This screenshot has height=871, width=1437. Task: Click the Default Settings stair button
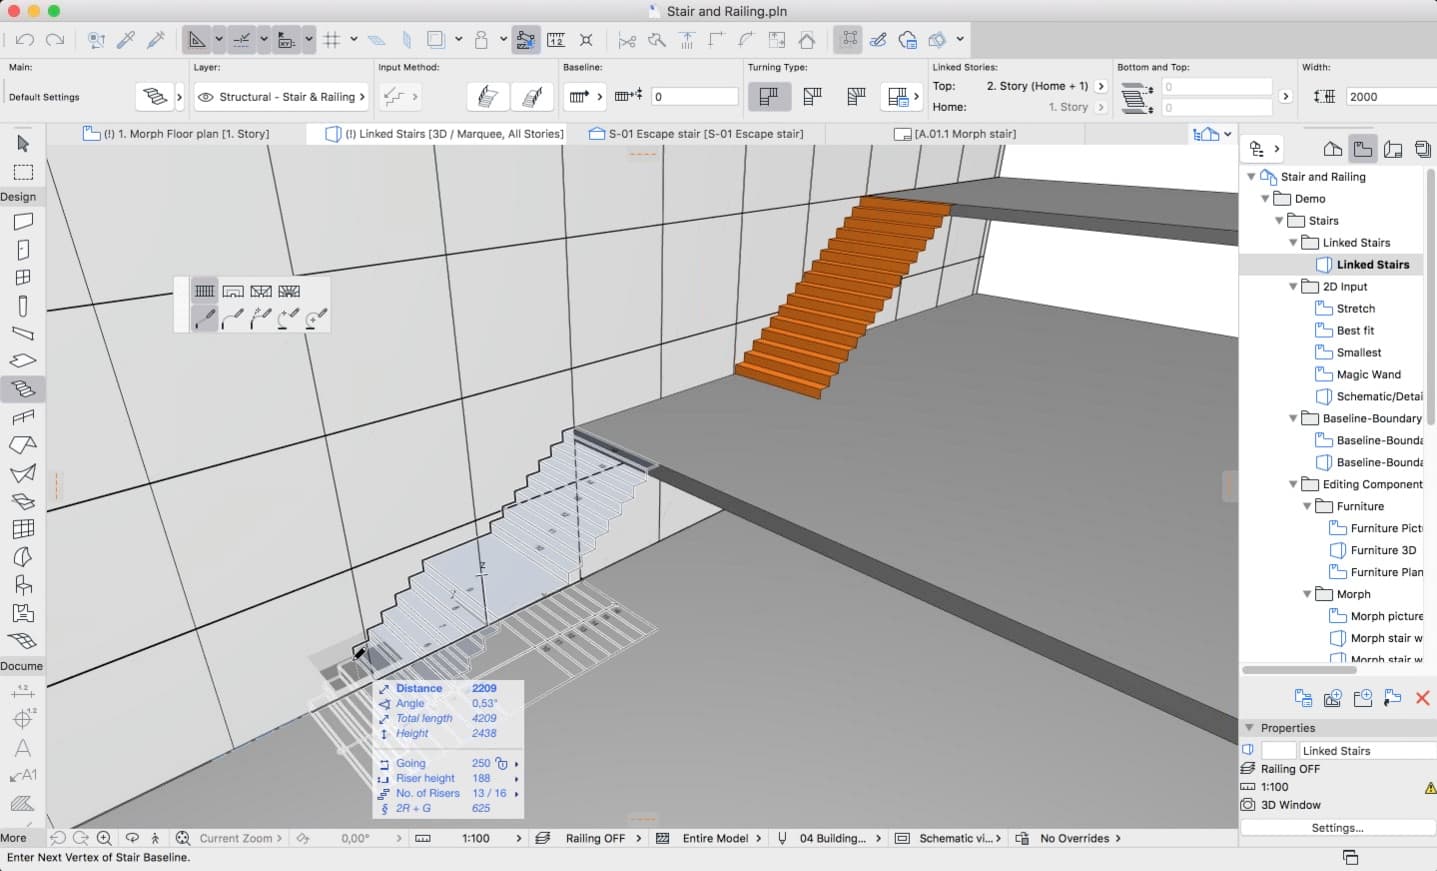click(x=154, y=97)
